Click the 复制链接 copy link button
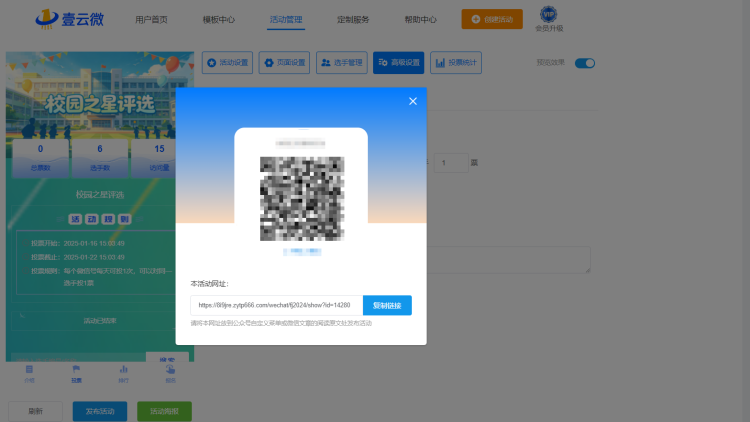The width and height of the screenshot is (750, 422). [x=387, y=305]
